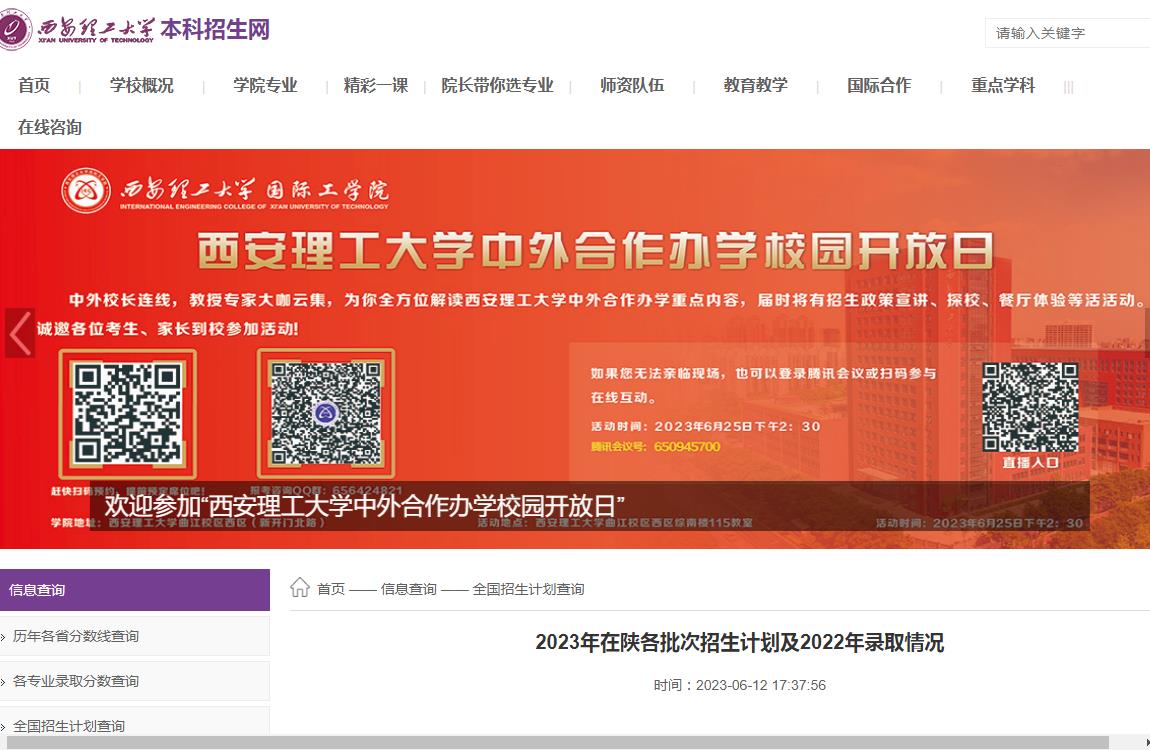Click the horizontal scrollbar at the bottom
The height and width of the screenshot is (750, 1150).
pyautogui.click(x=557, y=743)
